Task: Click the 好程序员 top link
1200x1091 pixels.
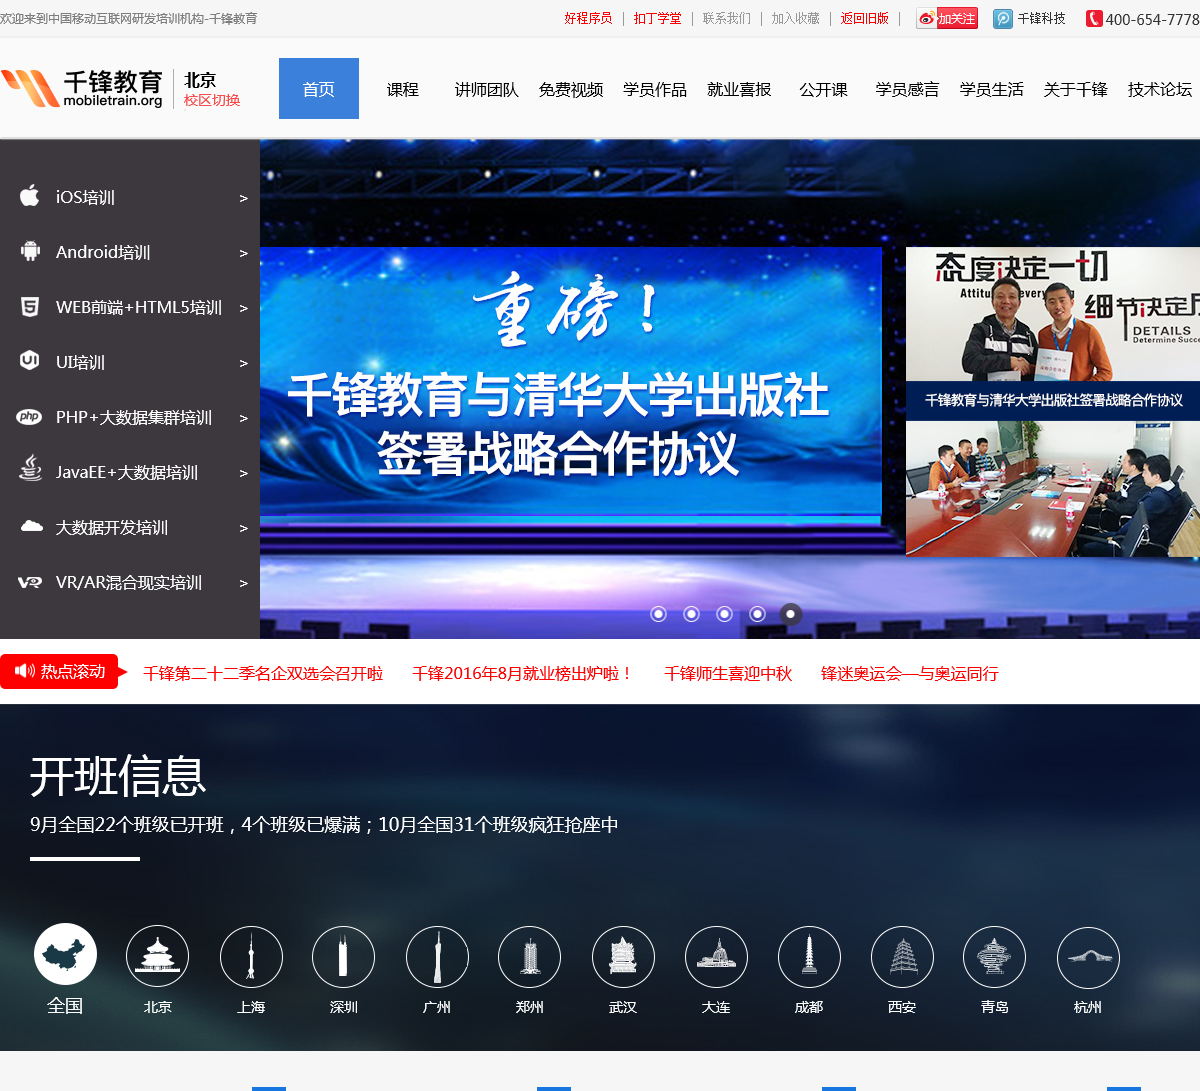Action: [x=588, y=18]
